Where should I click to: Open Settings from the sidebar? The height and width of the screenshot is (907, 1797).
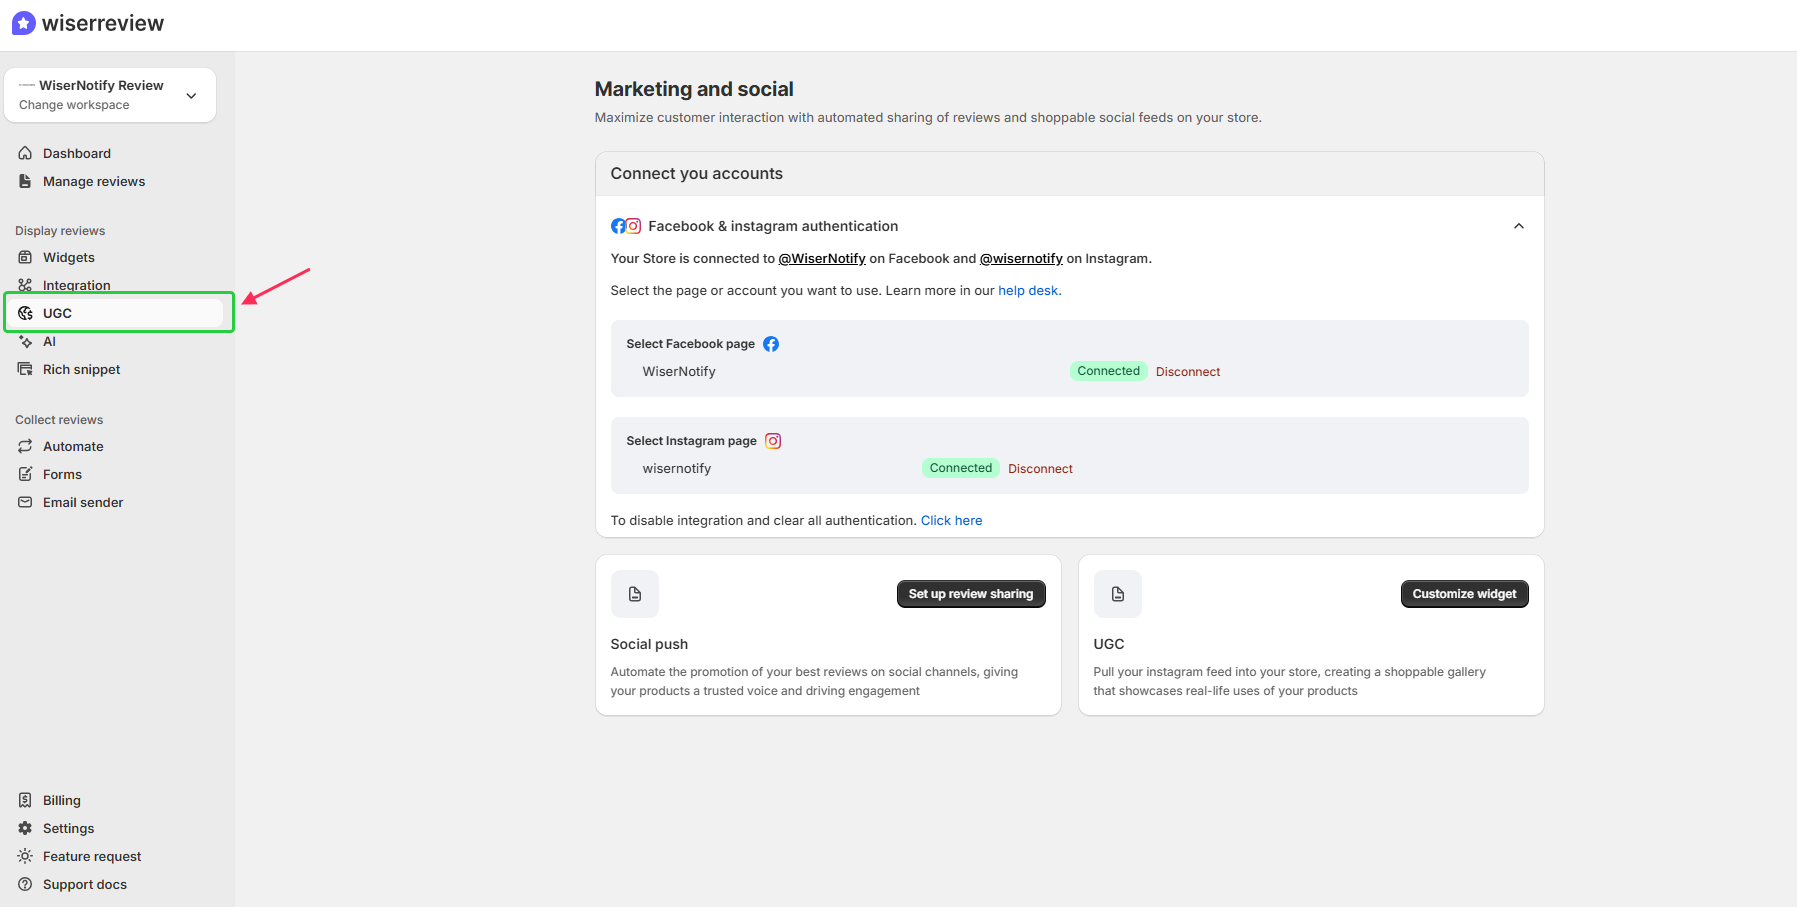point(69,828)
